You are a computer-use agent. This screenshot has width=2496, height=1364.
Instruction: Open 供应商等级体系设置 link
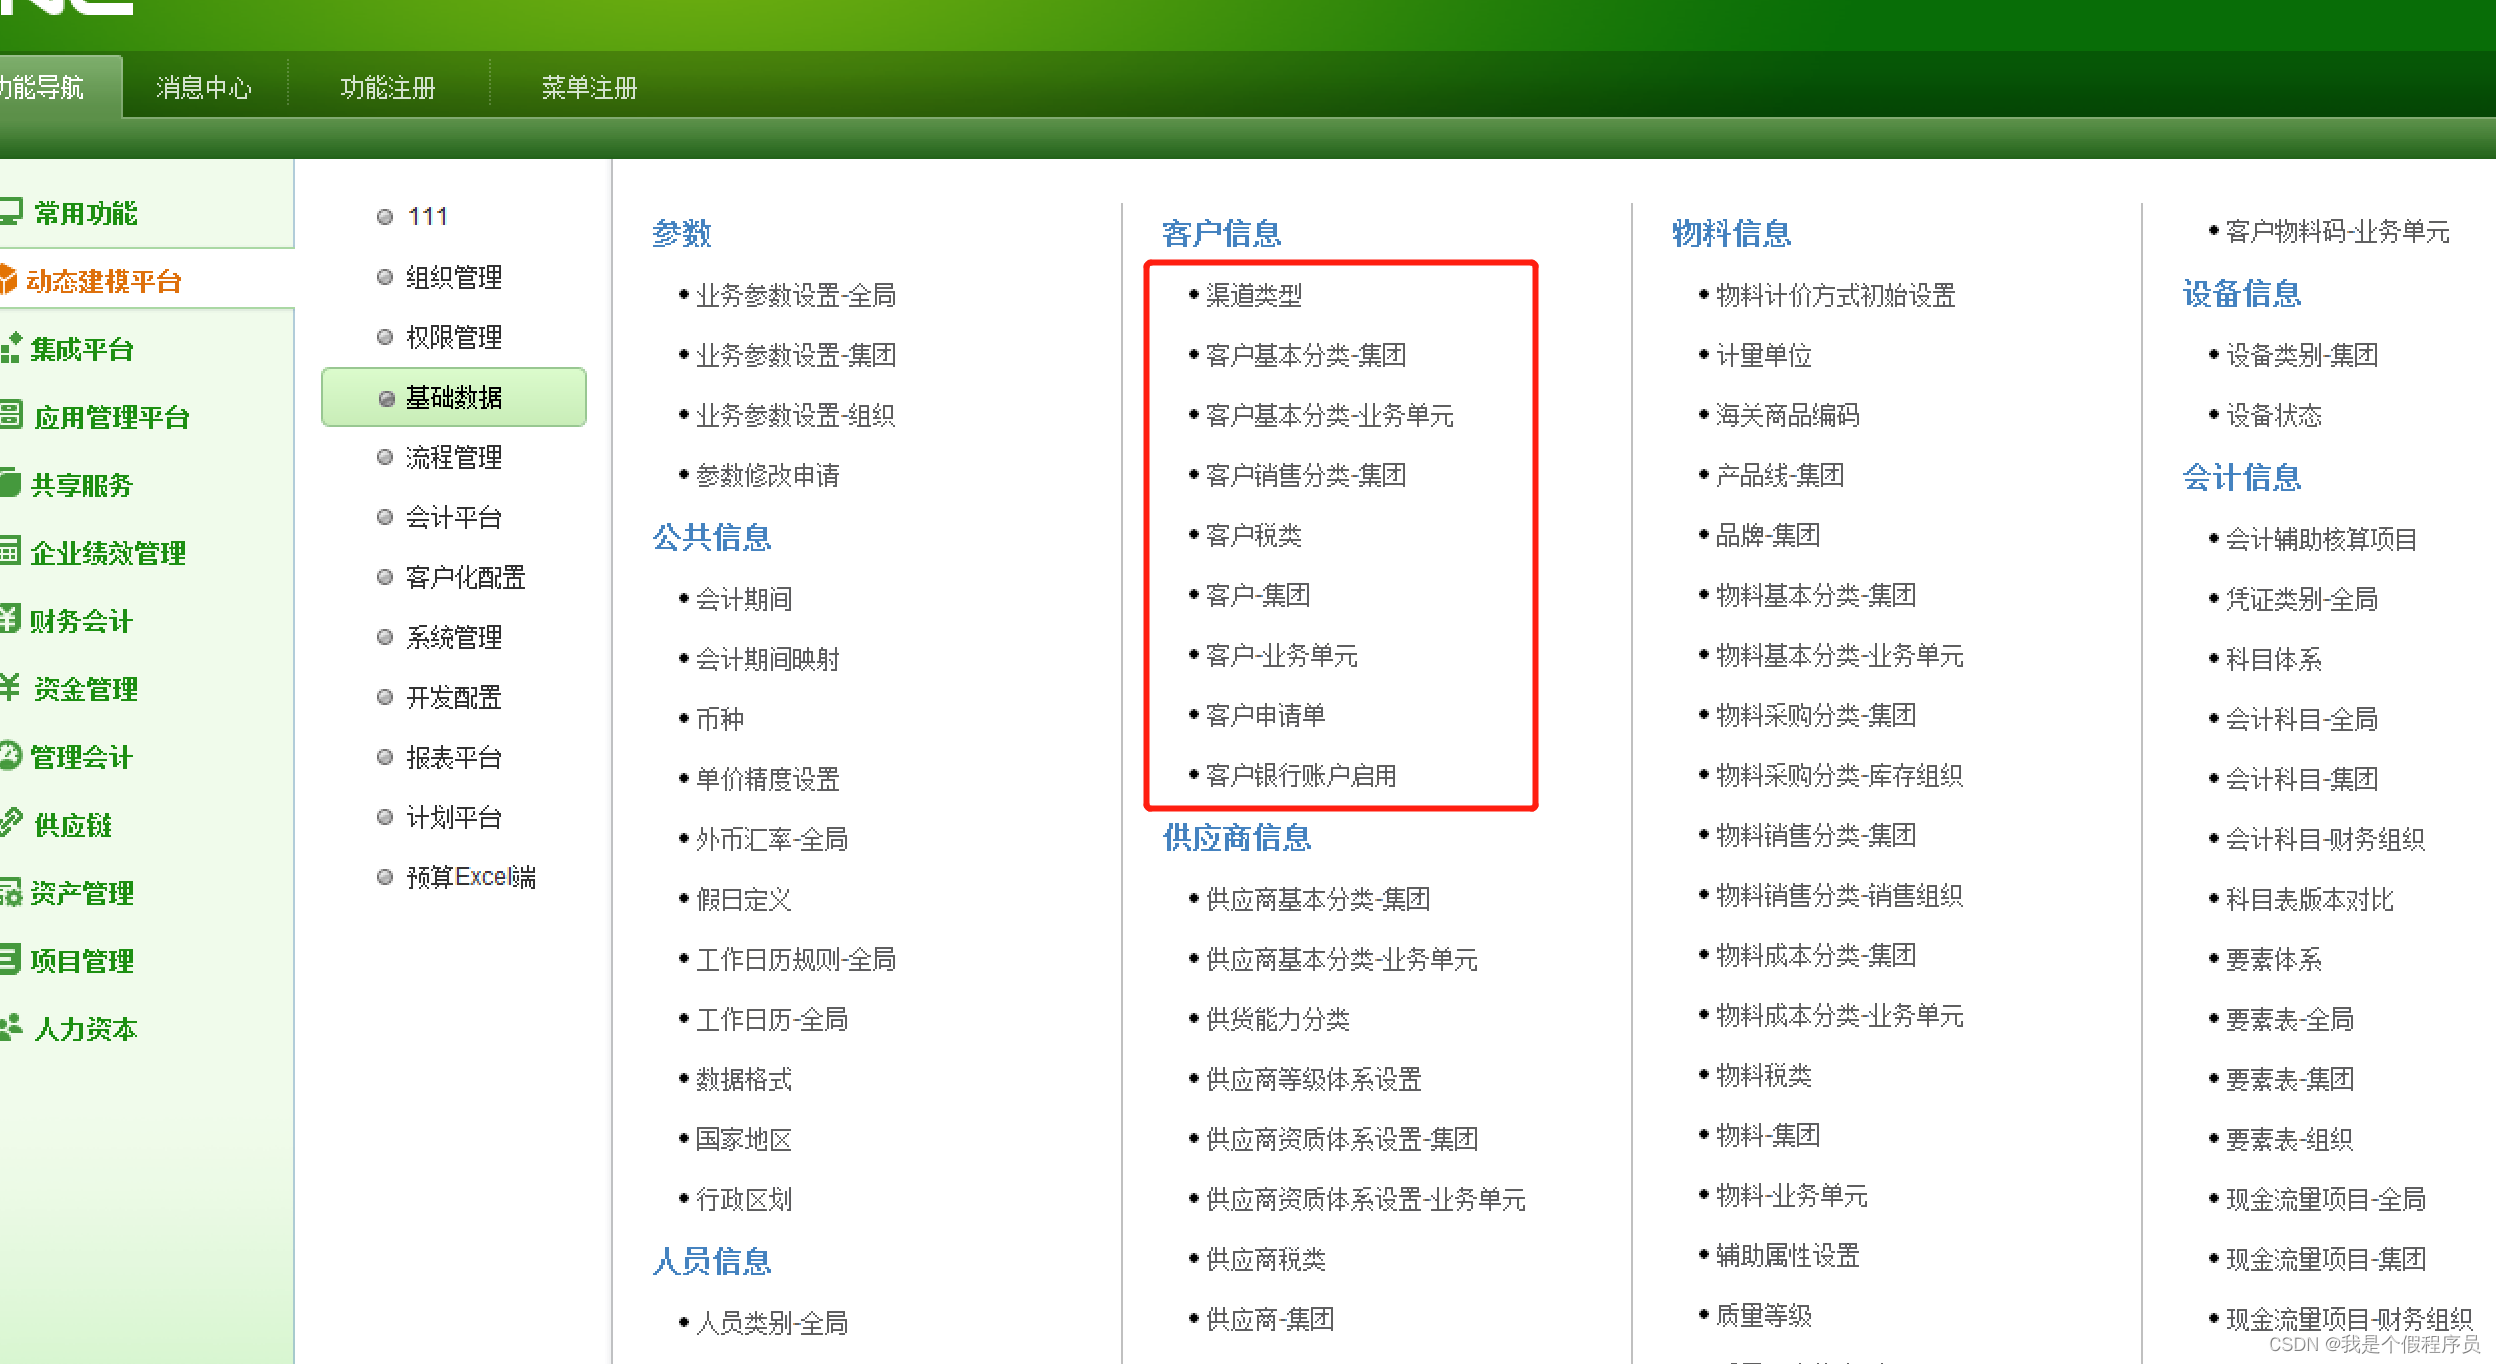[1314, 1079]
